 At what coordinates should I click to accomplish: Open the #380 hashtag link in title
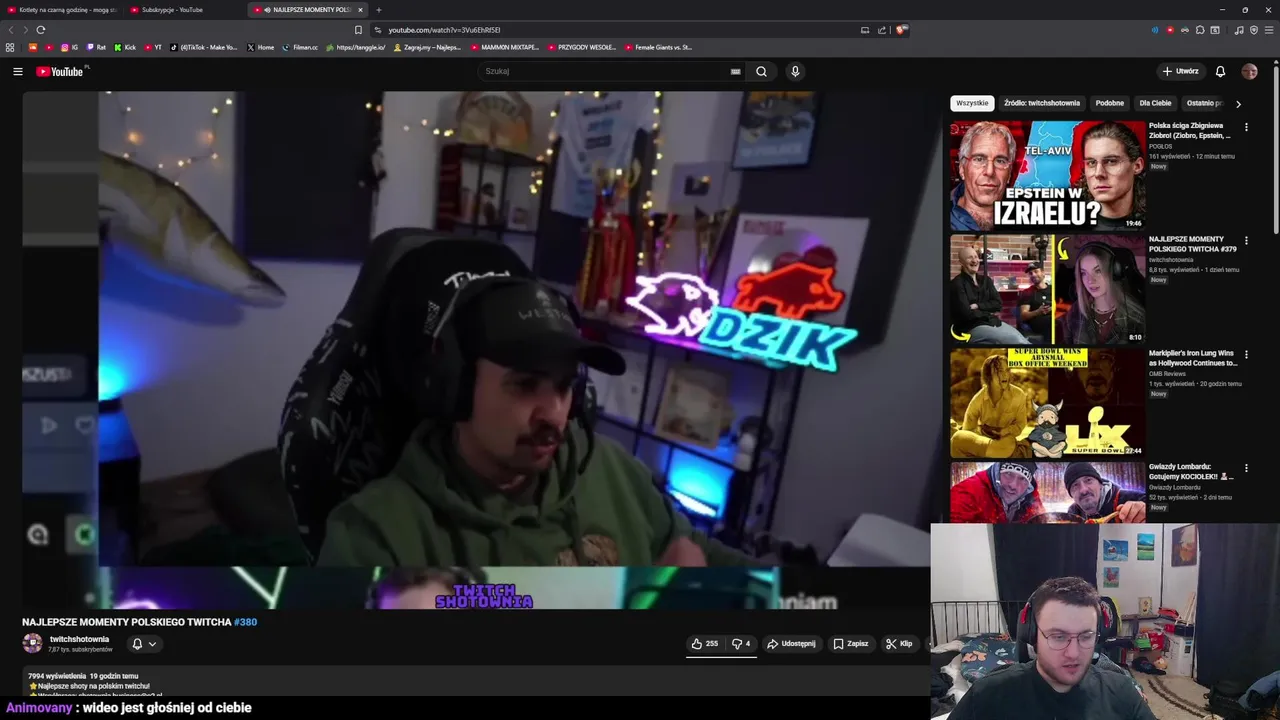point(245,622)
